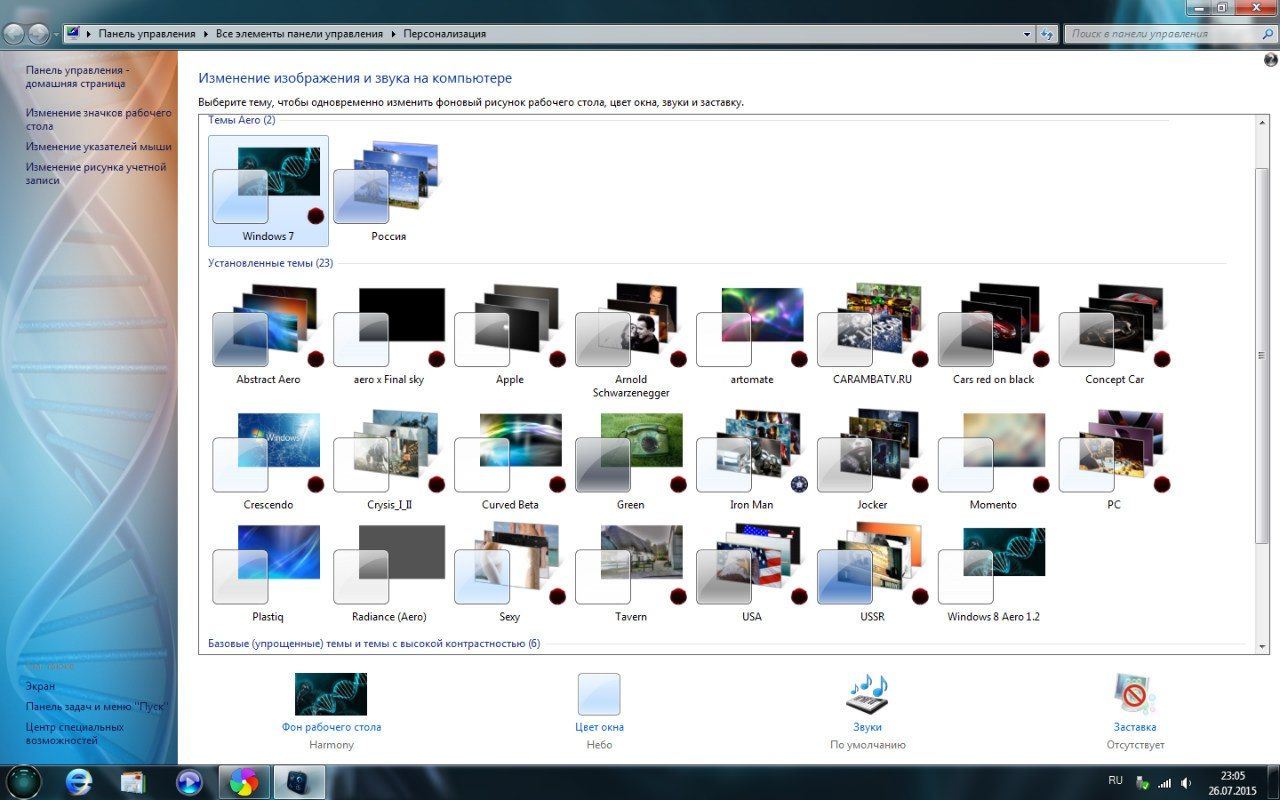Open Фон рабочего стола settings
The width and height of the screenshot is (1280, 800).
[x=331, y=727]
